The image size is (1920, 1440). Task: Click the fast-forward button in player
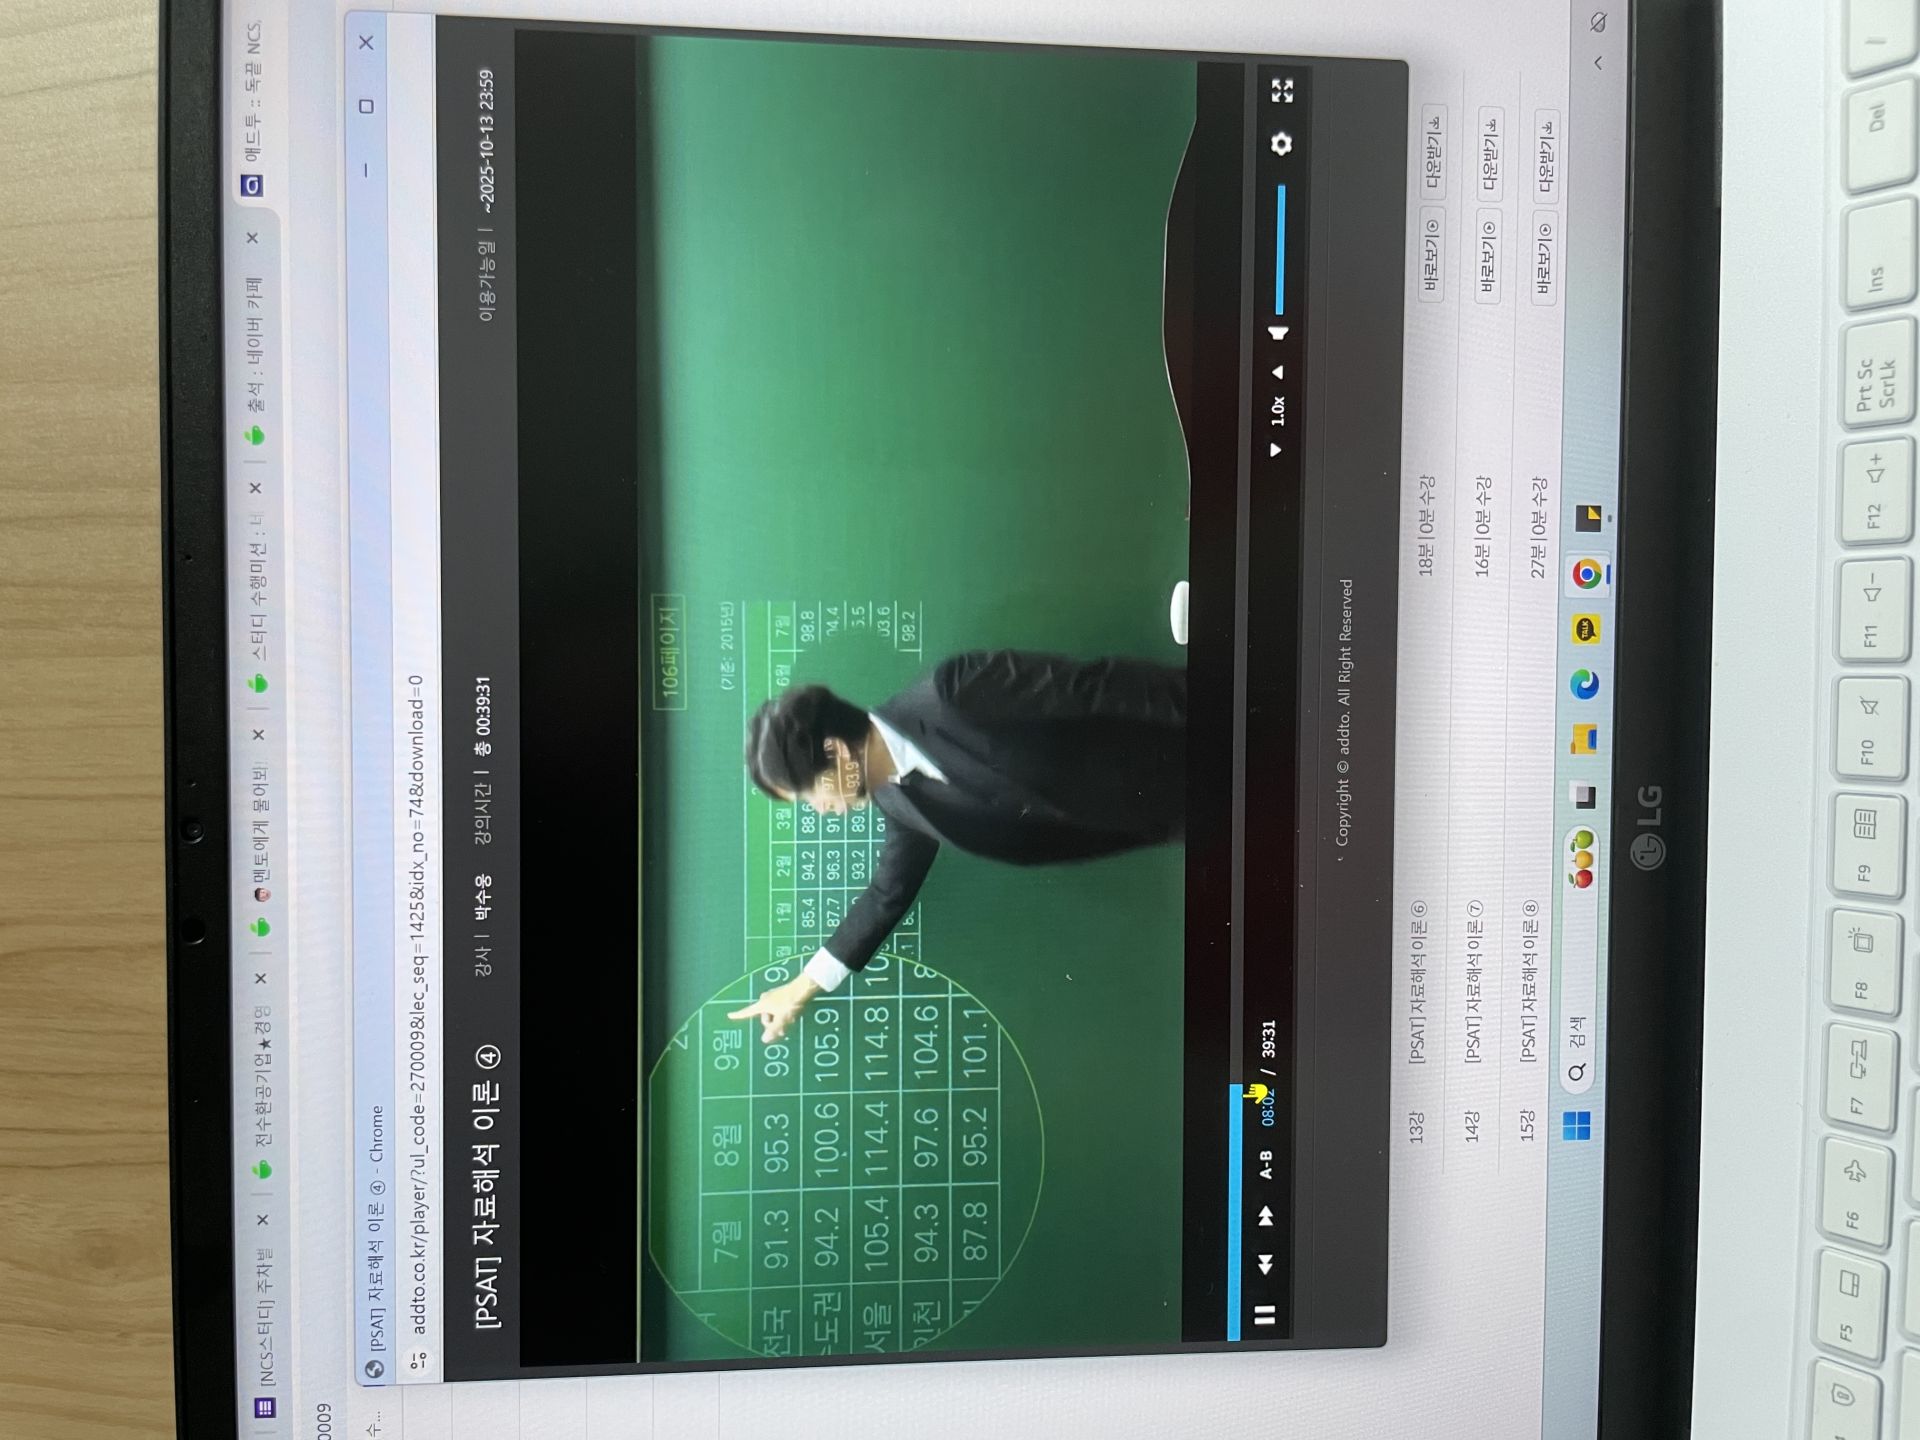click(1266, 1216)
